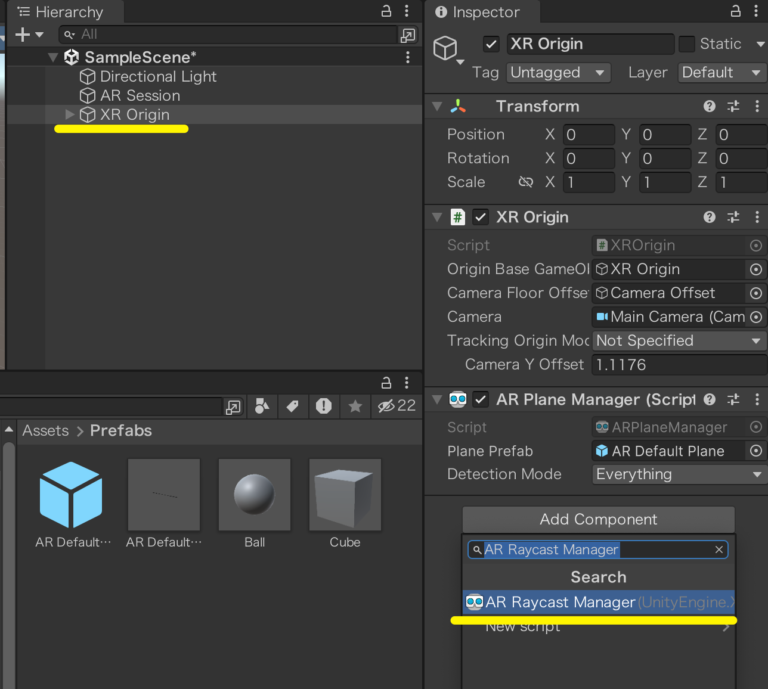This screenshot has width=768, height=689.
Task: Open Transform component help icon
Action: point(709,106)
